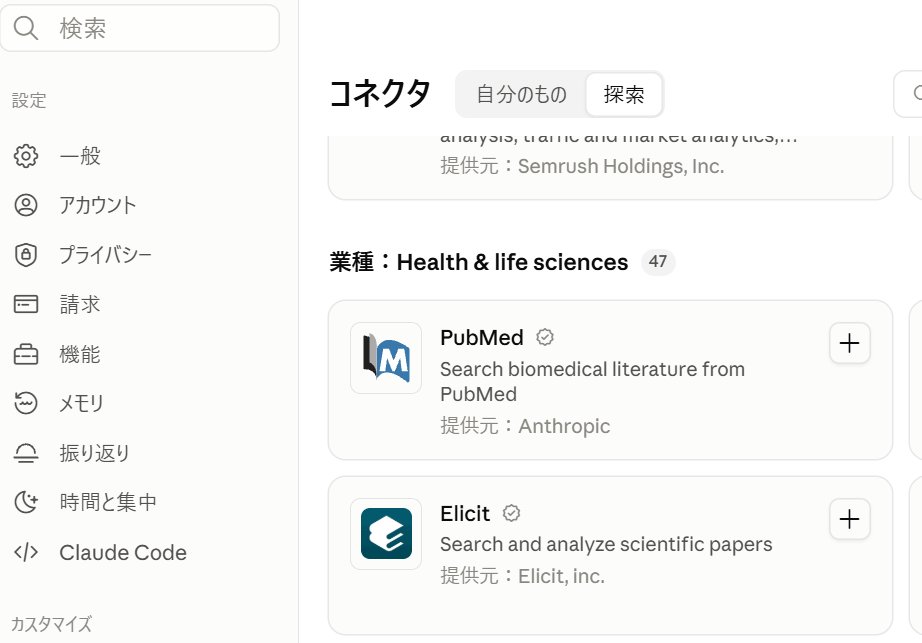Click the Elicit connector title
The height and width of the screenshot is (643, 922).
pyautogui.click(x=465, y=513)
